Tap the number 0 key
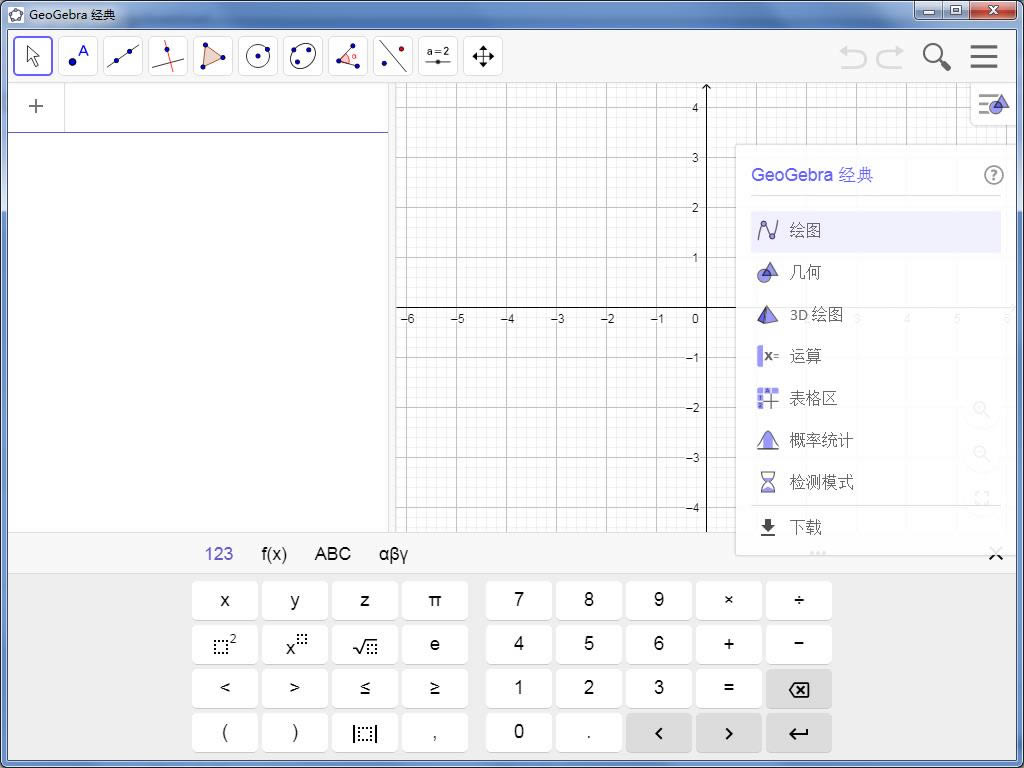 point(519,733)
